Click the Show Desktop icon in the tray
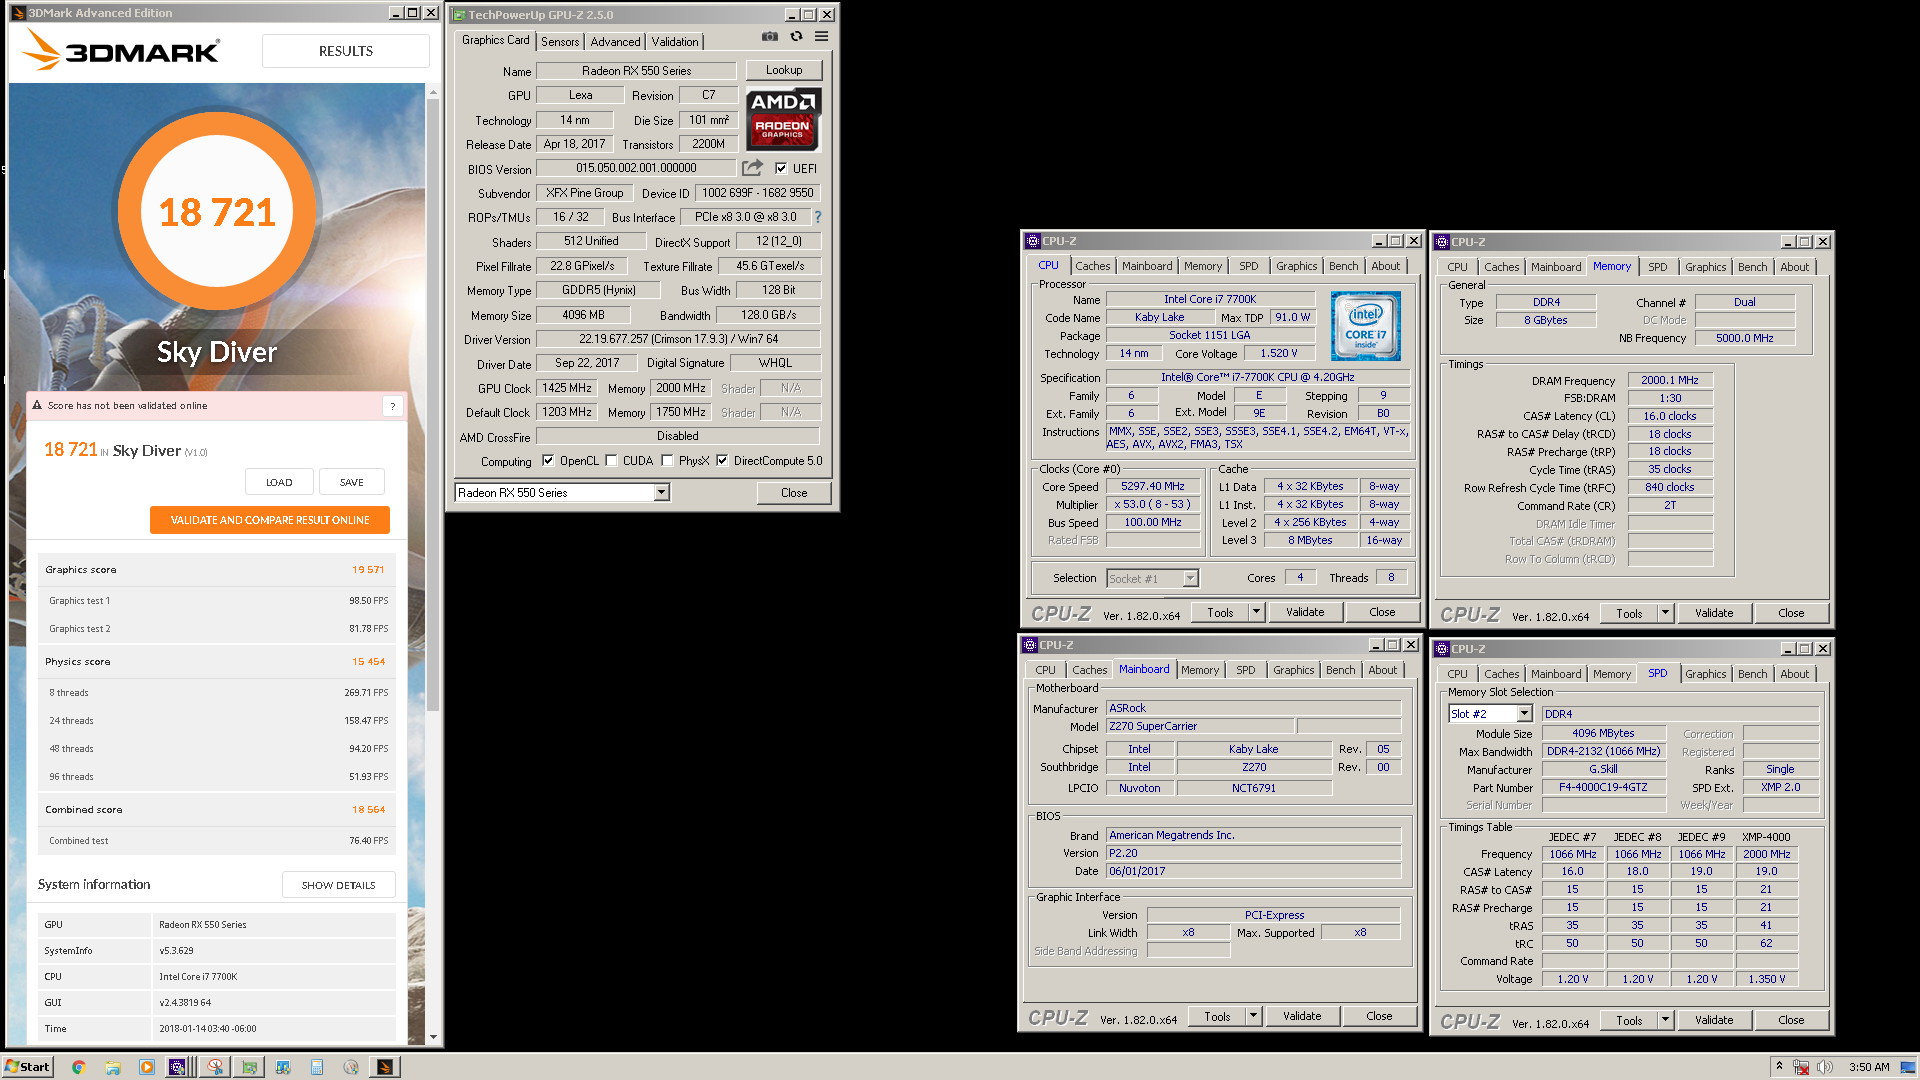The width and height of the screenshot is (1920, 1080). click(1908, 1067)
